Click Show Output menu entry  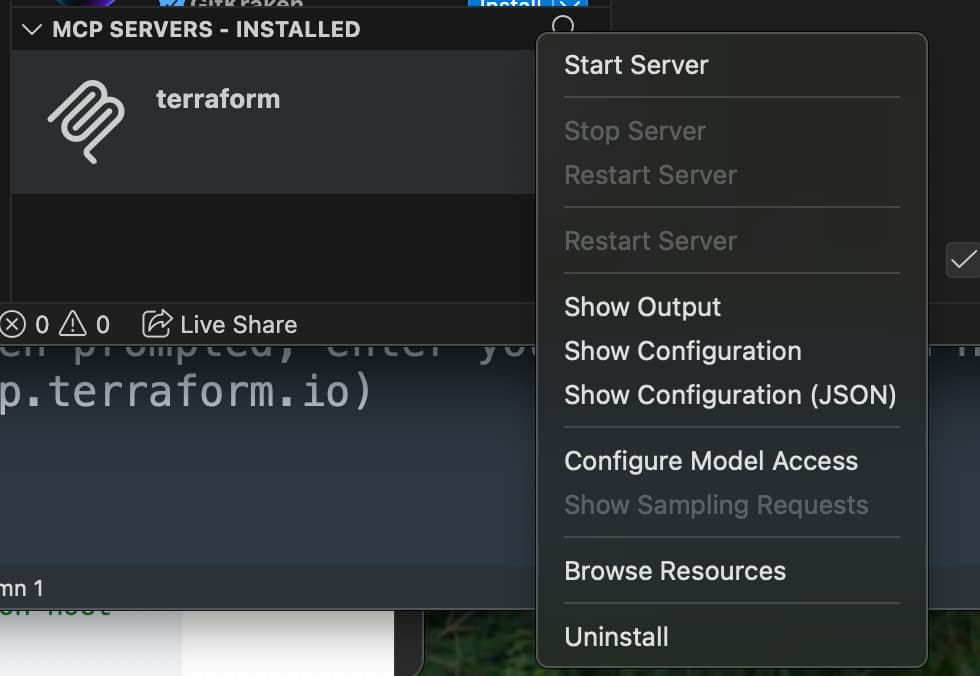[642, 307]
